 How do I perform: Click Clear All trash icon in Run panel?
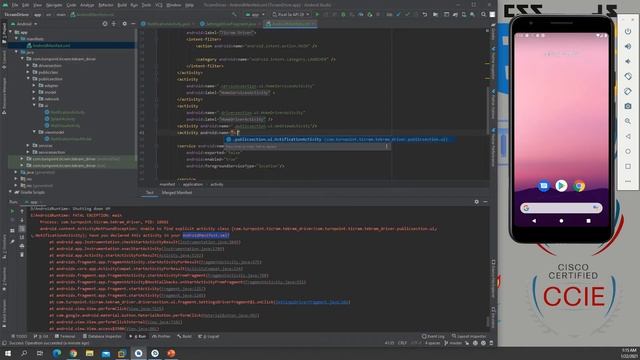[x=22, y=255]
